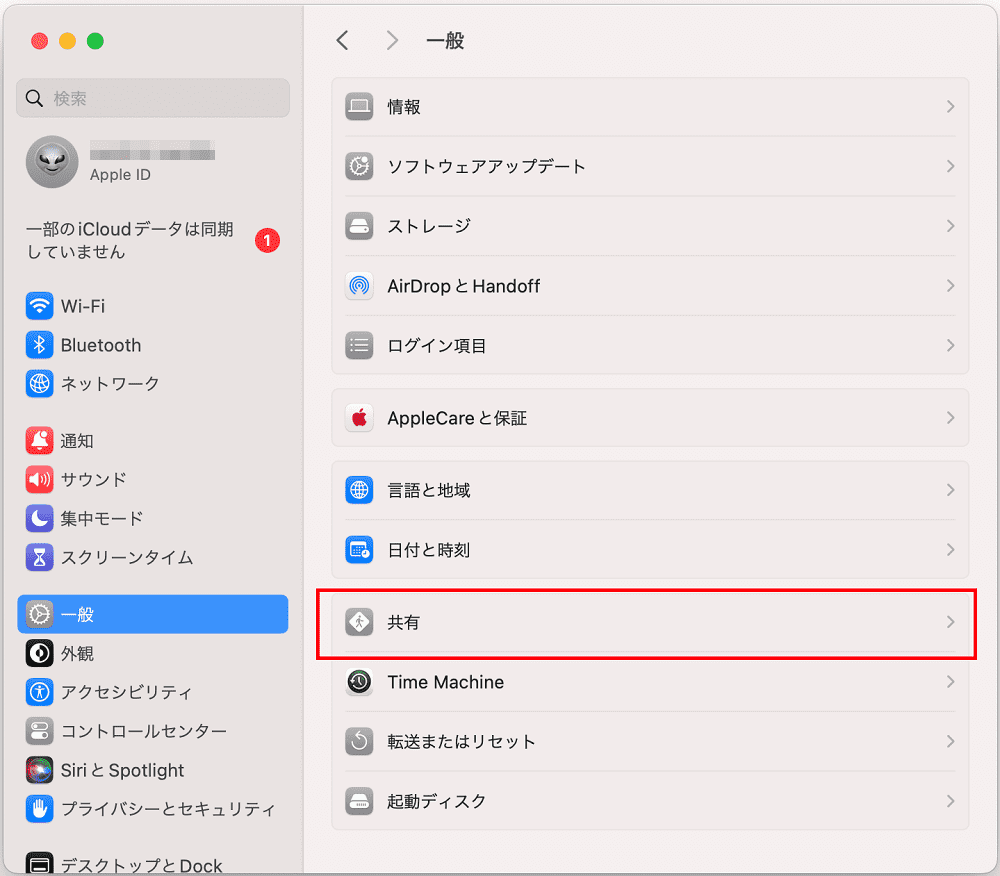Click the 日付と時刻 calendar icon
Screen dimensions: 1000x876
(x=359, y=550)
